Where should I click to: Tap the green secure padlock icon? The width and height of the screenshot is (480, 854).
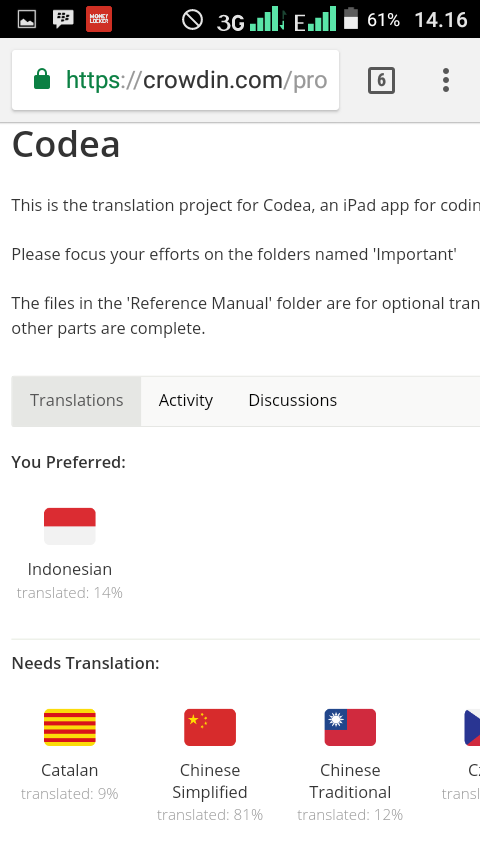42,79
